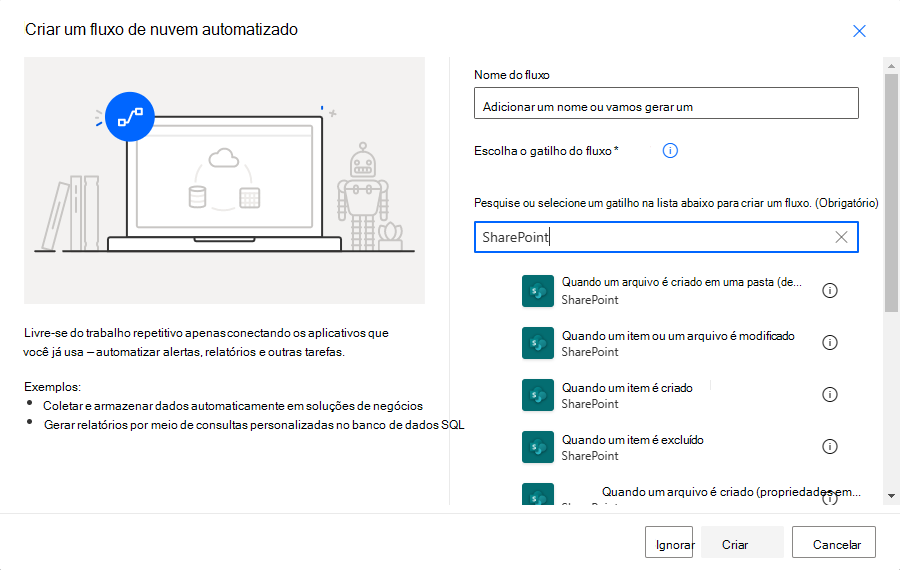The width and height of the screenshot is (900, 571).
Task: Choose trigger Quando um arquivo é criado em uma pasta
Action: point(681,282)
